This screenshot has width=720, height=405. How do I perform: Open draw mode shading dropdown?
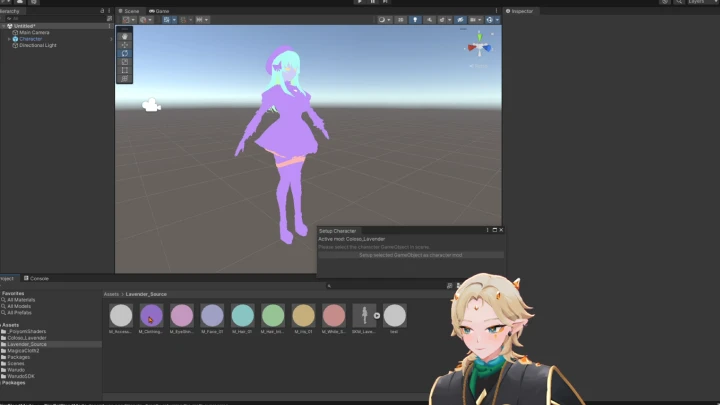tap(384, 20)
